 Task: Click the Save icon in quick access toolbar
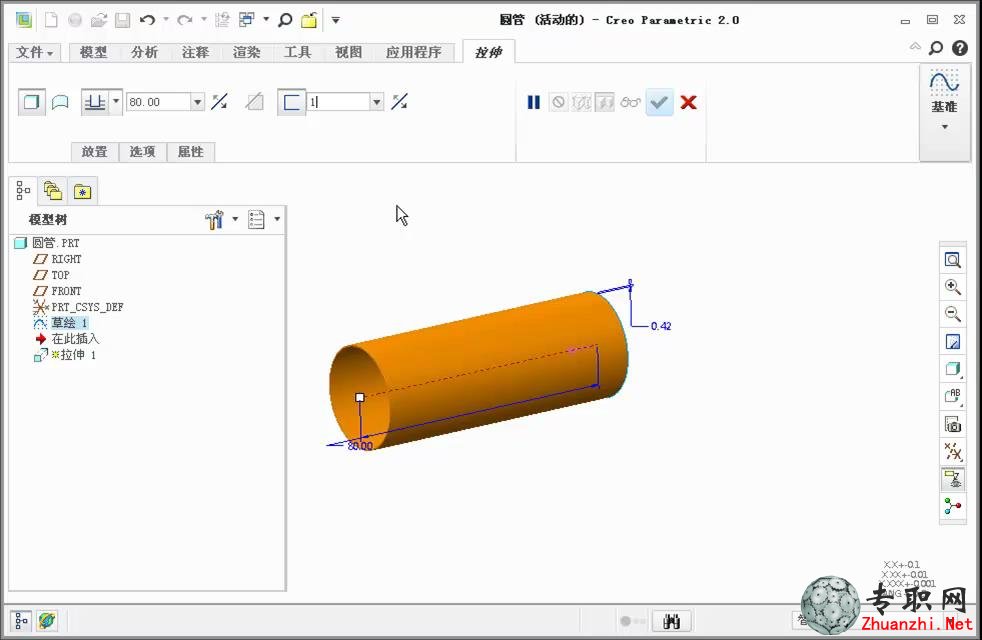[x=123, y=20]
